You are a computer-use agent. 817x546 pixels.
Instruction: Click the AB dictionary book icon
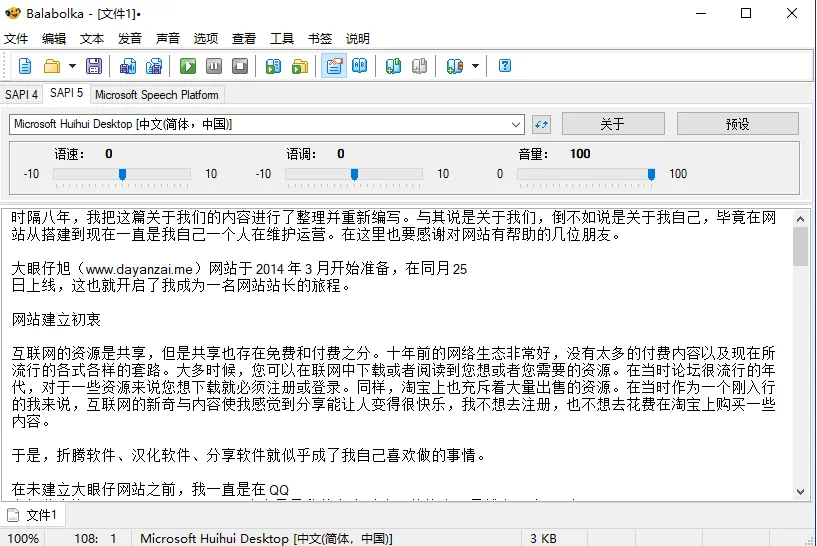pos(360,66)
